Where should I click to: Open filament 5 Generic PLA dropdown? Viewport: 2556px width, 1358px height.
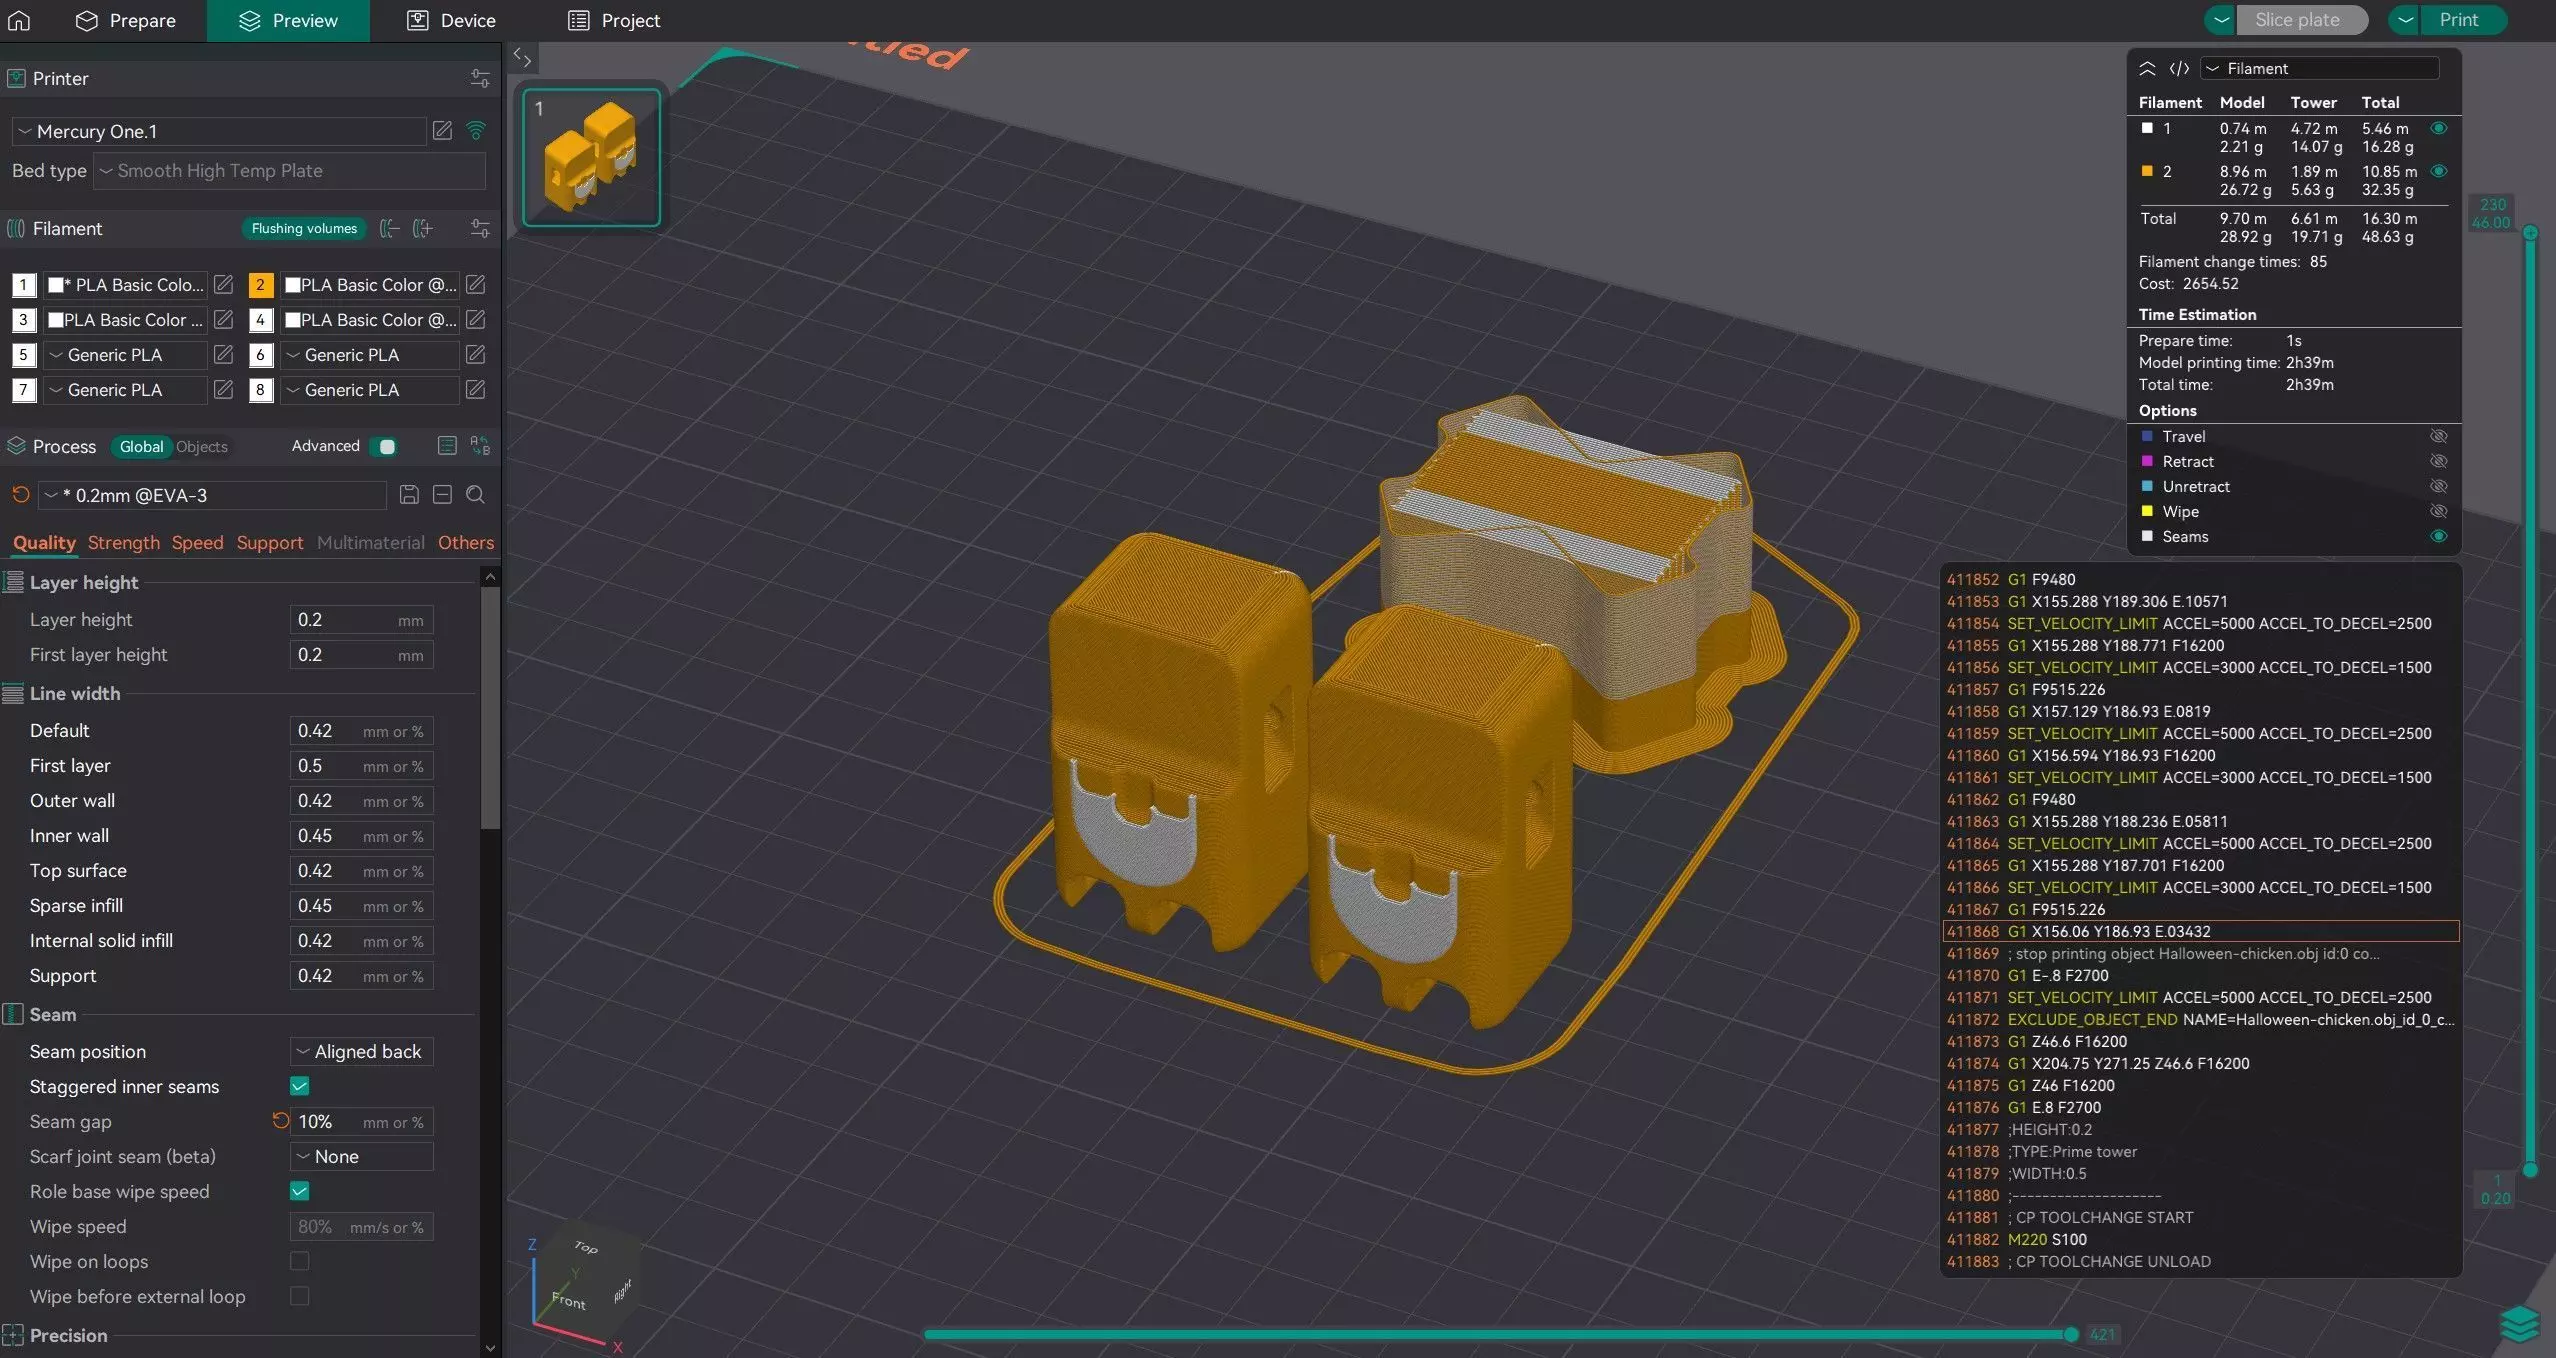[123, 355]
